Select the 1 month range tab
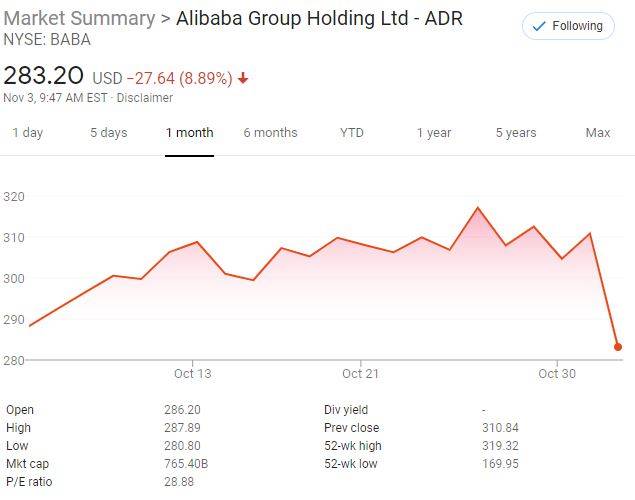 click(x=190, y=133)
